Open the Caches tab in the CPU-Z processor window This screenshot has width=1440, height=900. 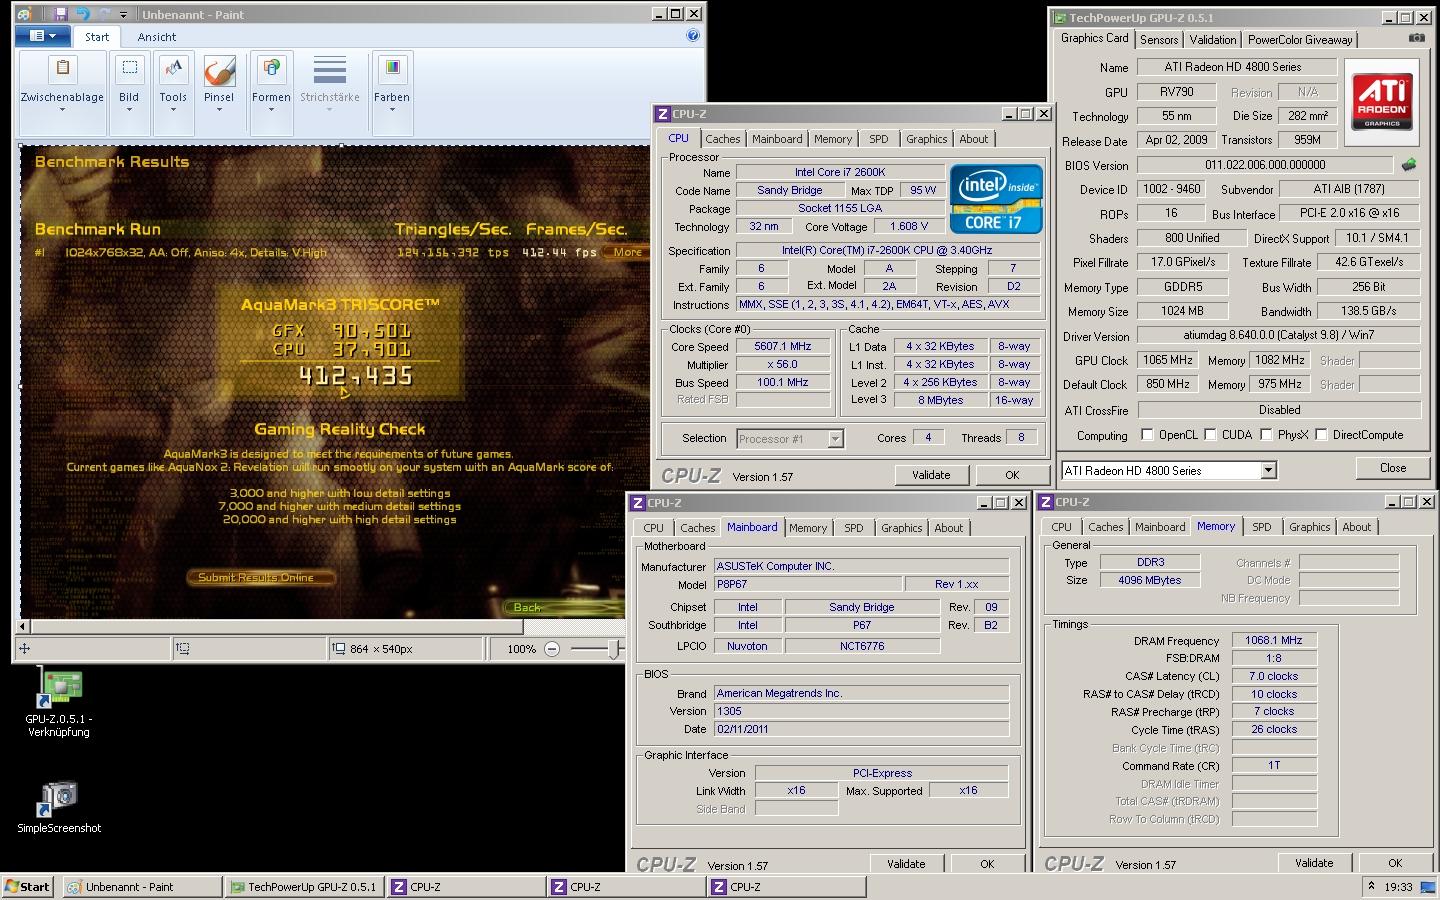click(x=722, y=140)
